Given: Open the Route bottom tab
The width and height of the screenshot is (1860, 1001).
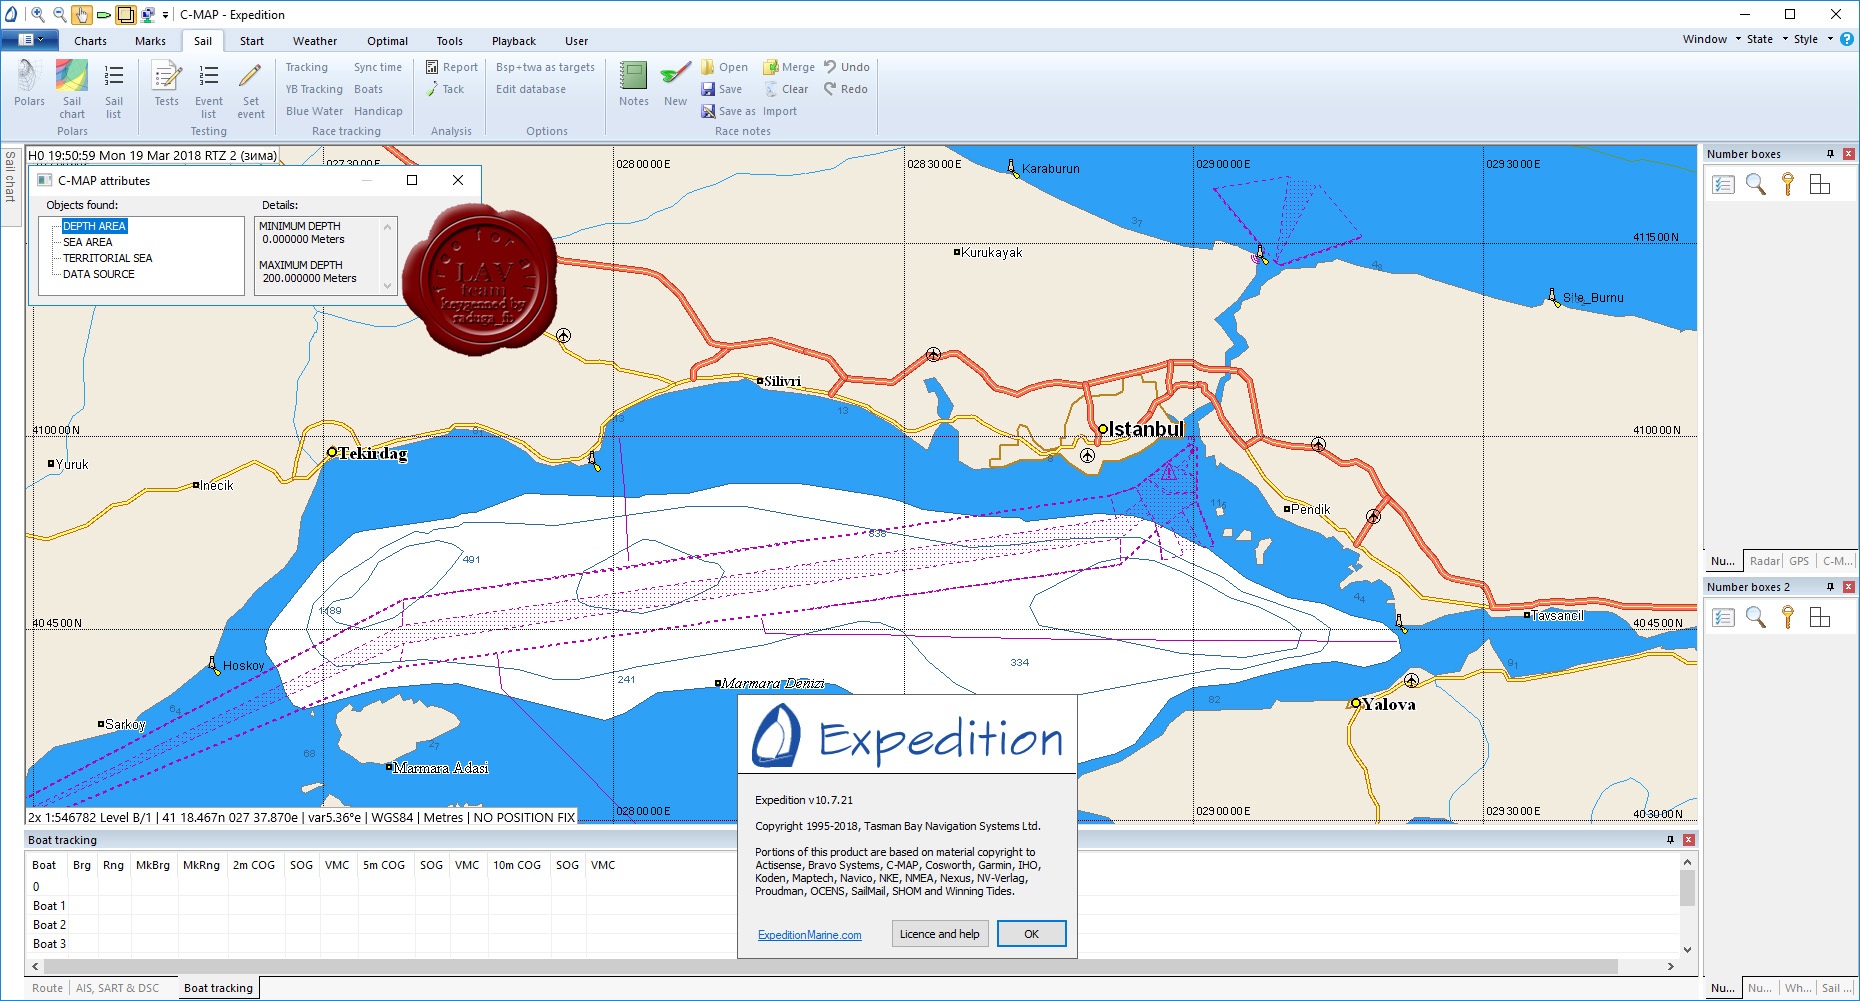Looking at the screenshot, I should (x=47, y=988).
